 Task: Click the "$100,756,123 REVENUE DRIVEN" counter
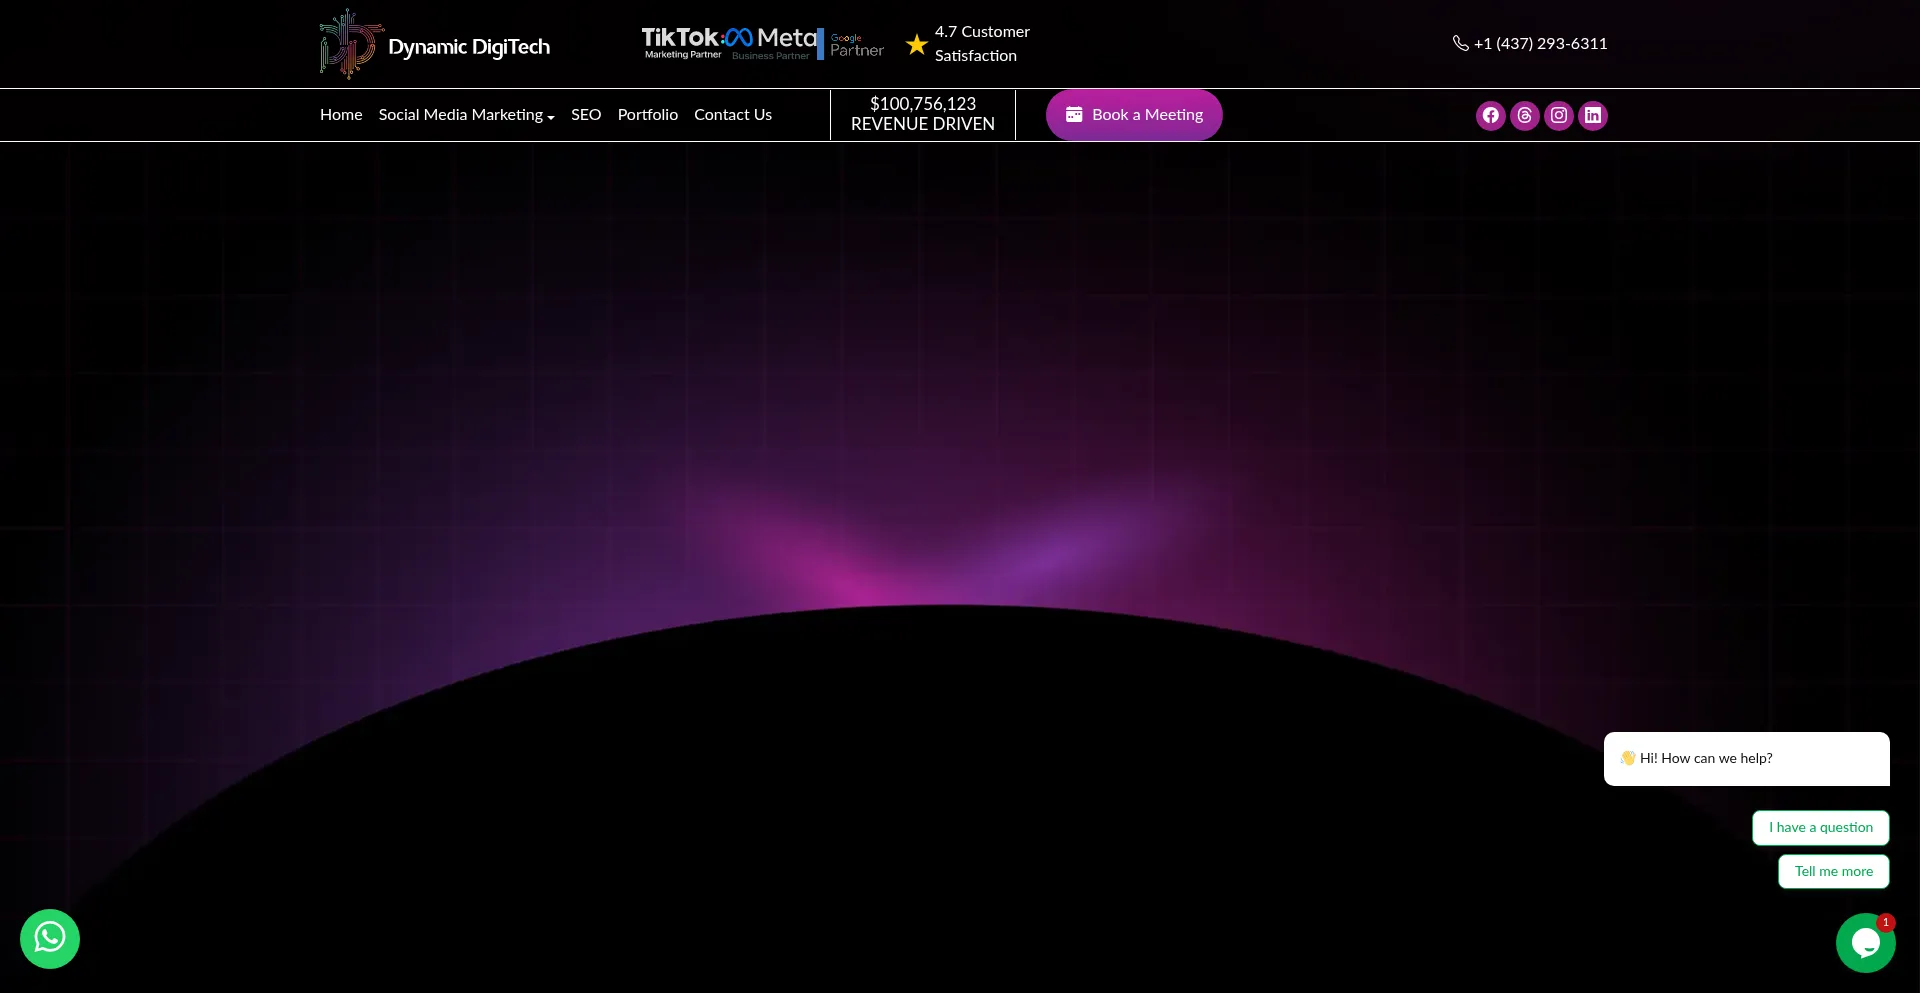click(922, 114)
